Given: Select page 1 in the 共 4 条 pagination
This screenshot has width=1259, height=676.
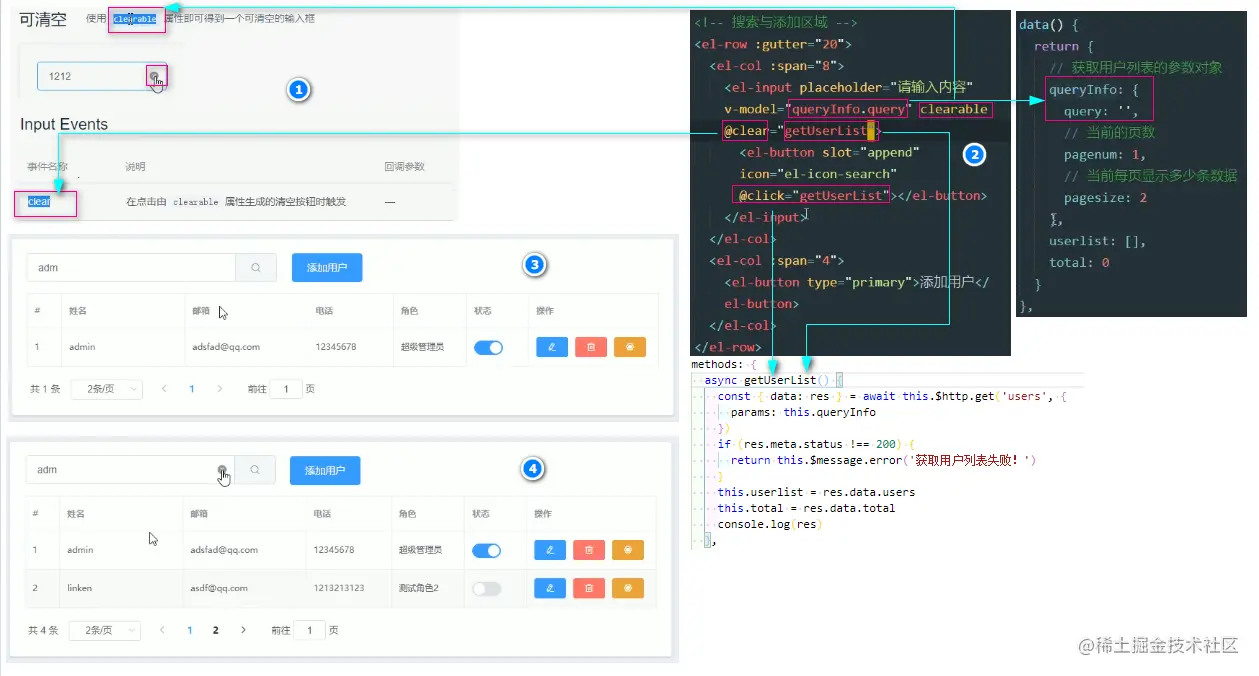Looking at the screenshot, I should point(190,630).
